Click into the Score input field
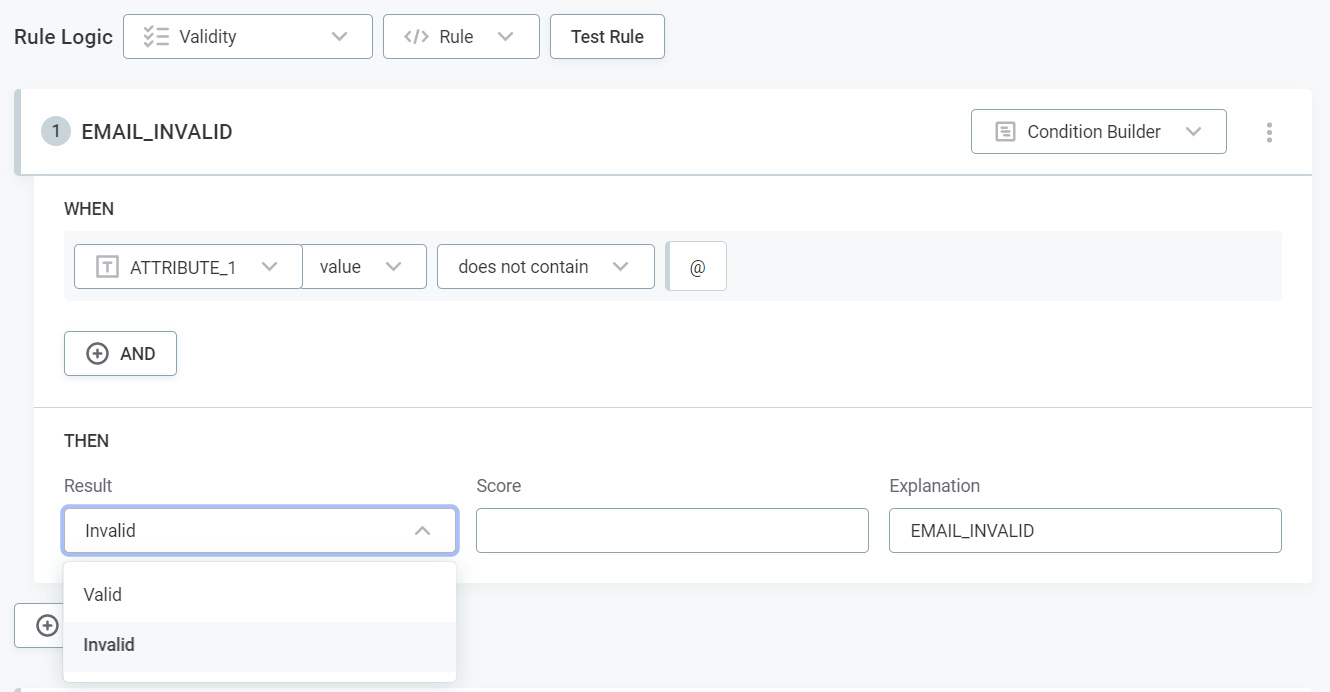 click(x=672, y=531)
